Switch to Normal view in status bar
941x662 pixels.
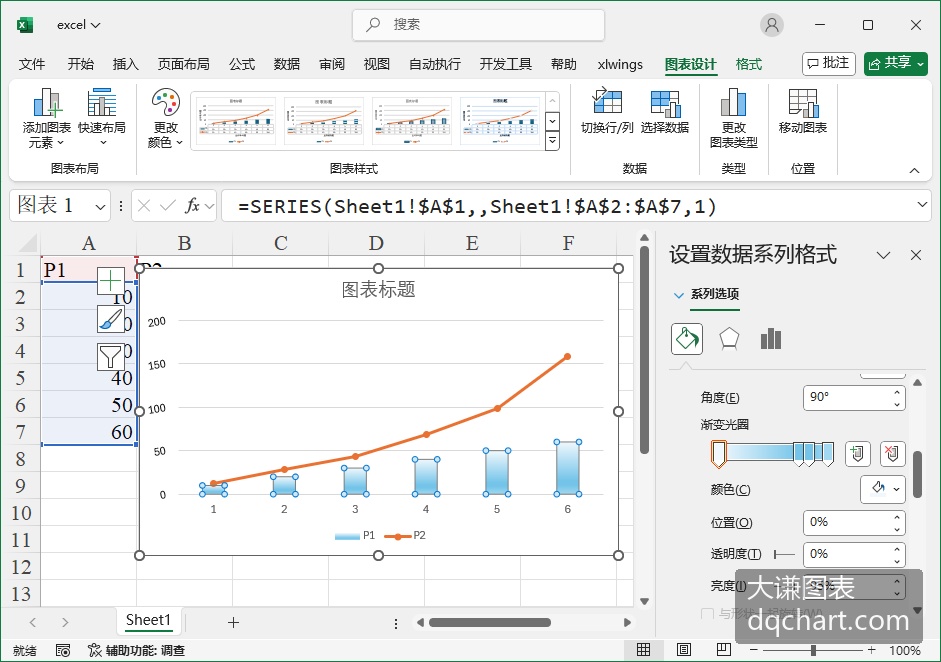point(643,649)
